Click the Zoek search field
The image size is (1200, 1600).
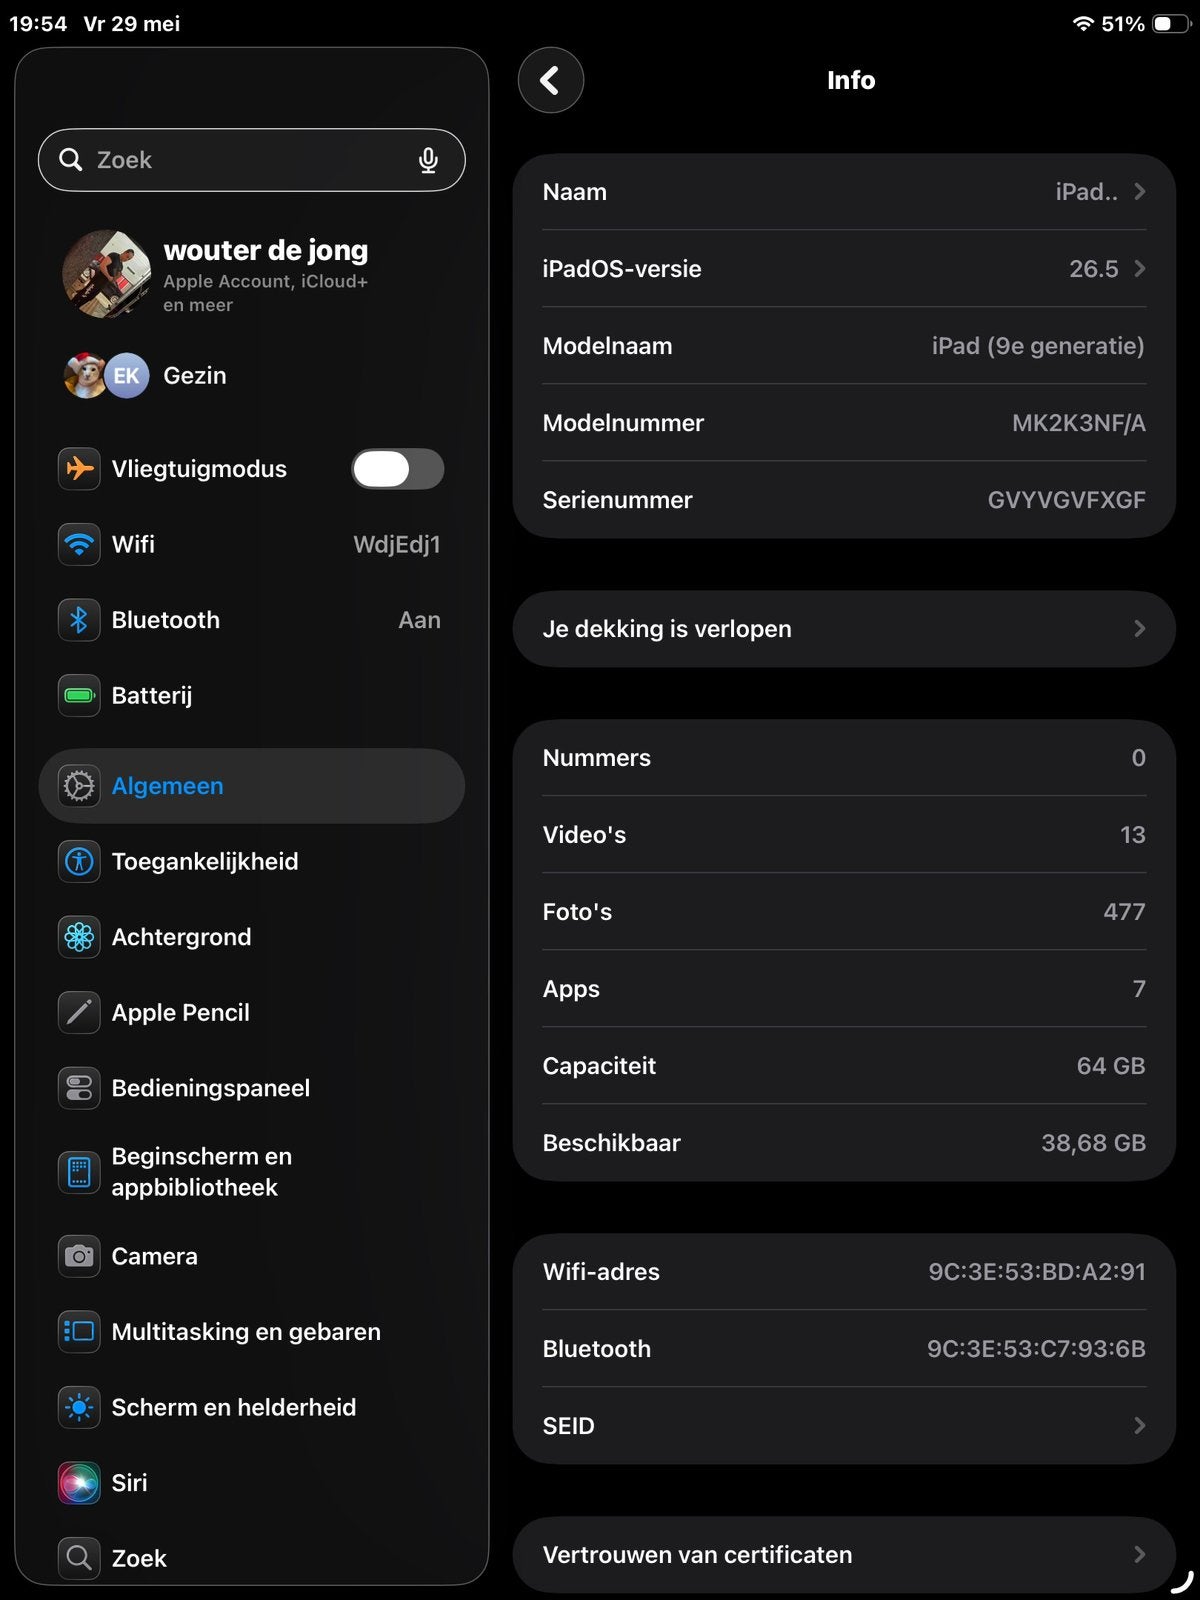click(252, 160)
